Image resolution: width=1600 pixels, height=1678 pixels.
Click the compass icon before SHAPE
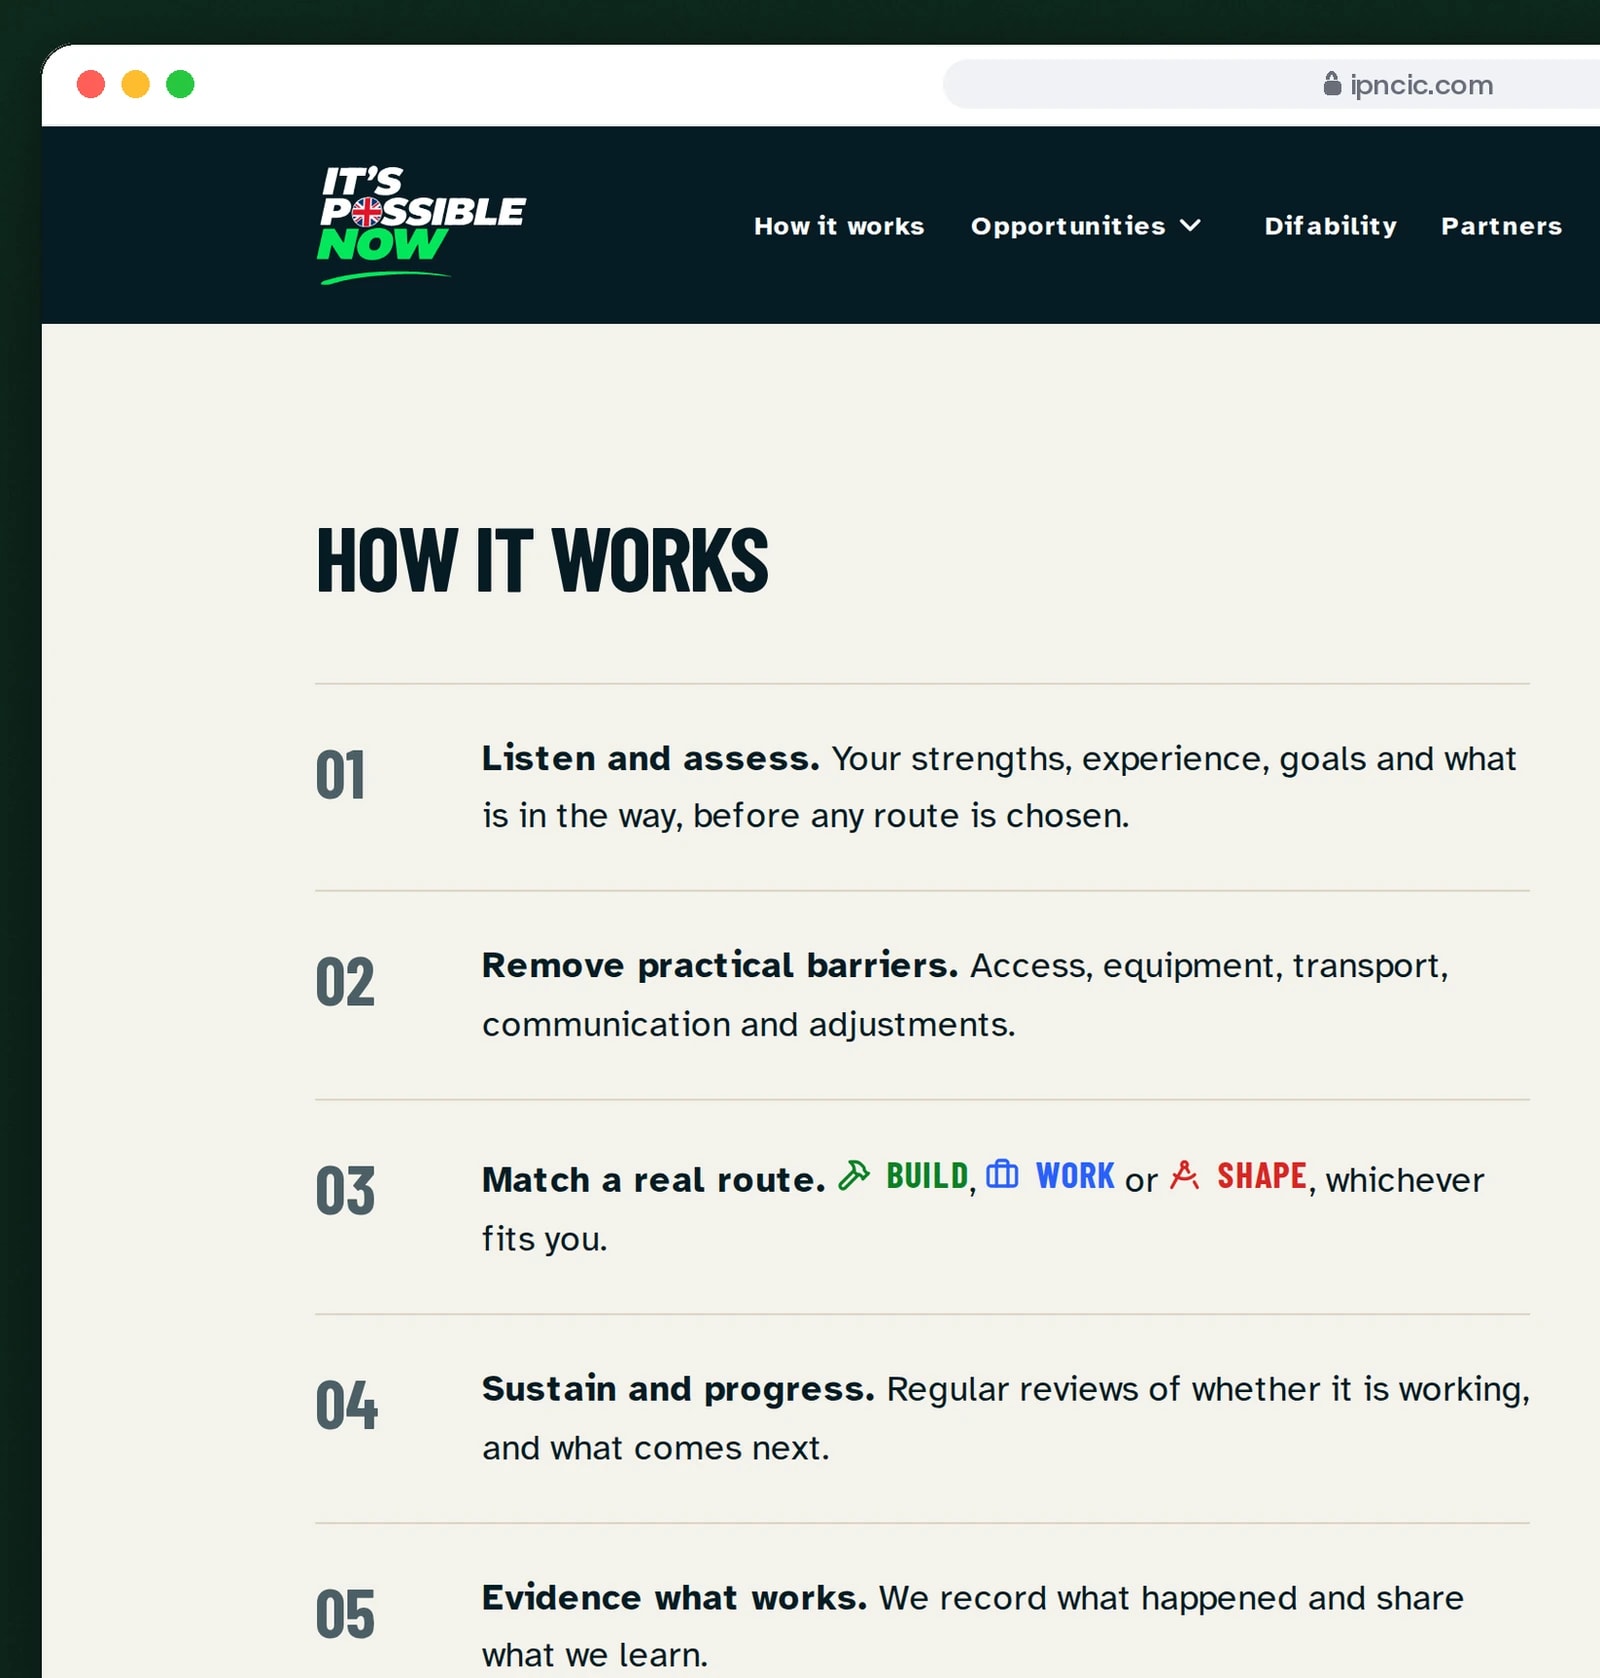[x=1184, y=1175]
